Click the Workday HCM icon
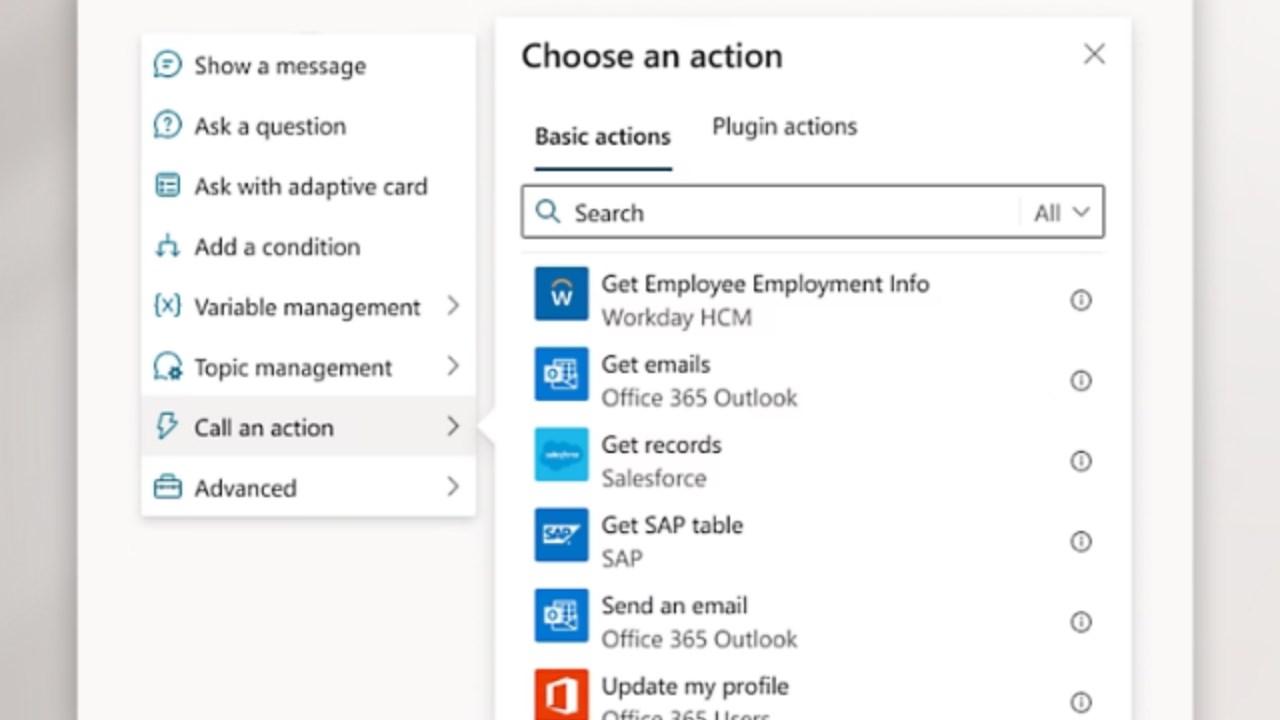1280x720 pixels. pos(561,294)
